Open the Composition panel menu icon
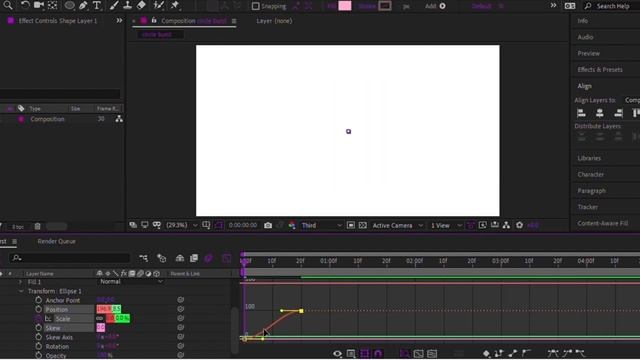The height and width of the screenshot is (360, 640). pyautogui.click(x=234, y=21)
